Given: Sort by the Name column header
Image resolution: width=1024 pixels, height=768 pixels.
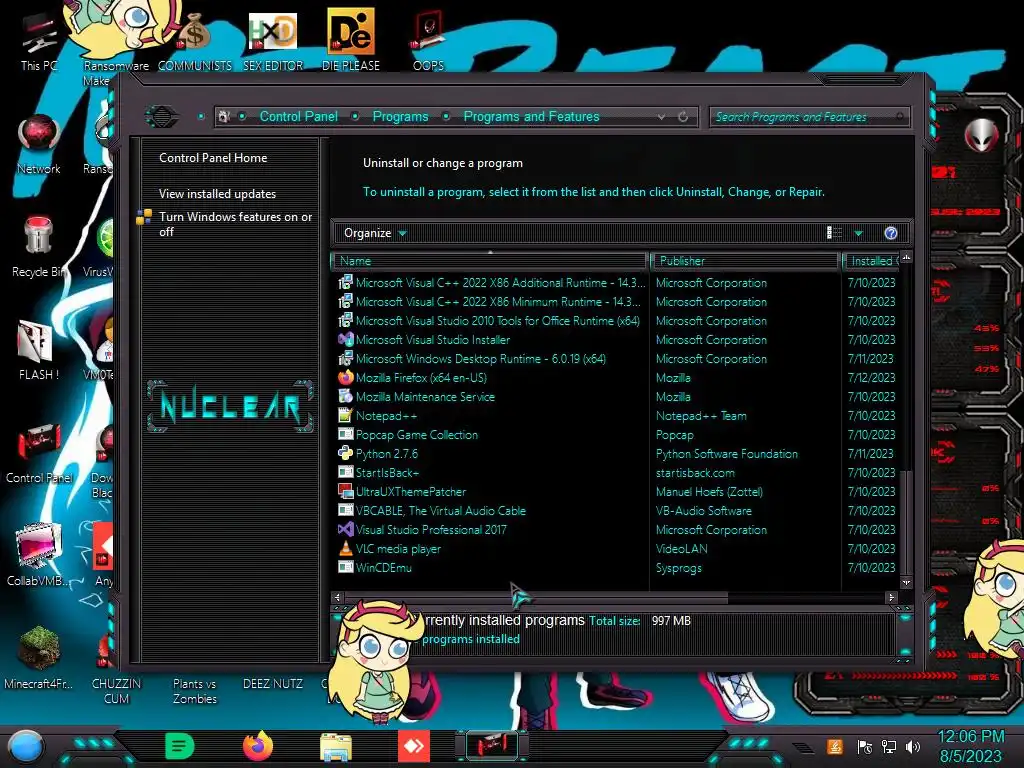Looking at the screenshot, I should point(490,261).
